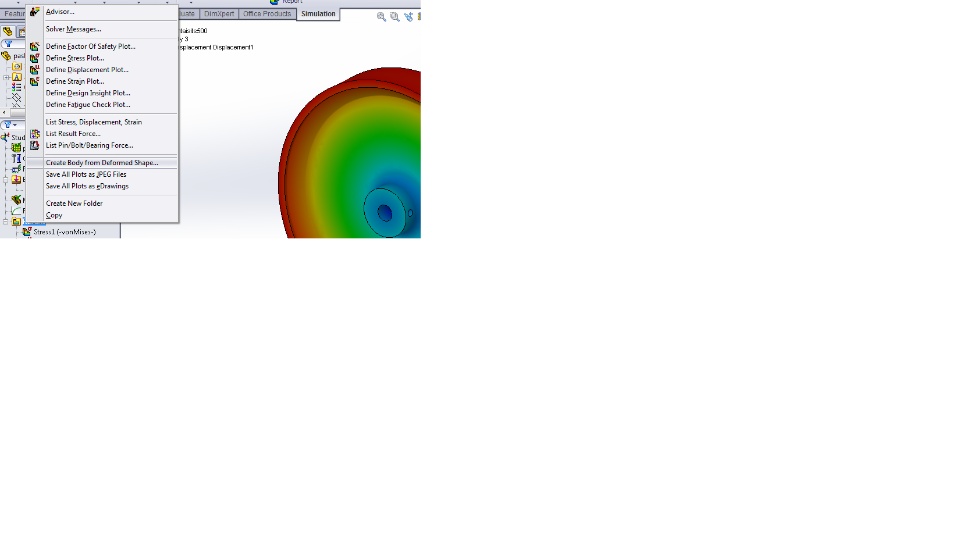960x557 pixels.
Task: Switch to the Office Products tab
Action: 267,13
